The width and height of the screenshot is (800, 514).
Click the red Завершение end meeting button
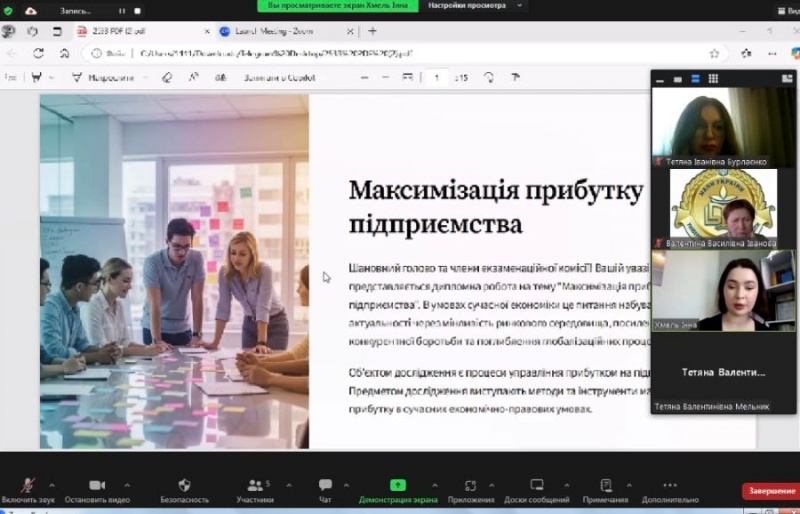point(771,491)
